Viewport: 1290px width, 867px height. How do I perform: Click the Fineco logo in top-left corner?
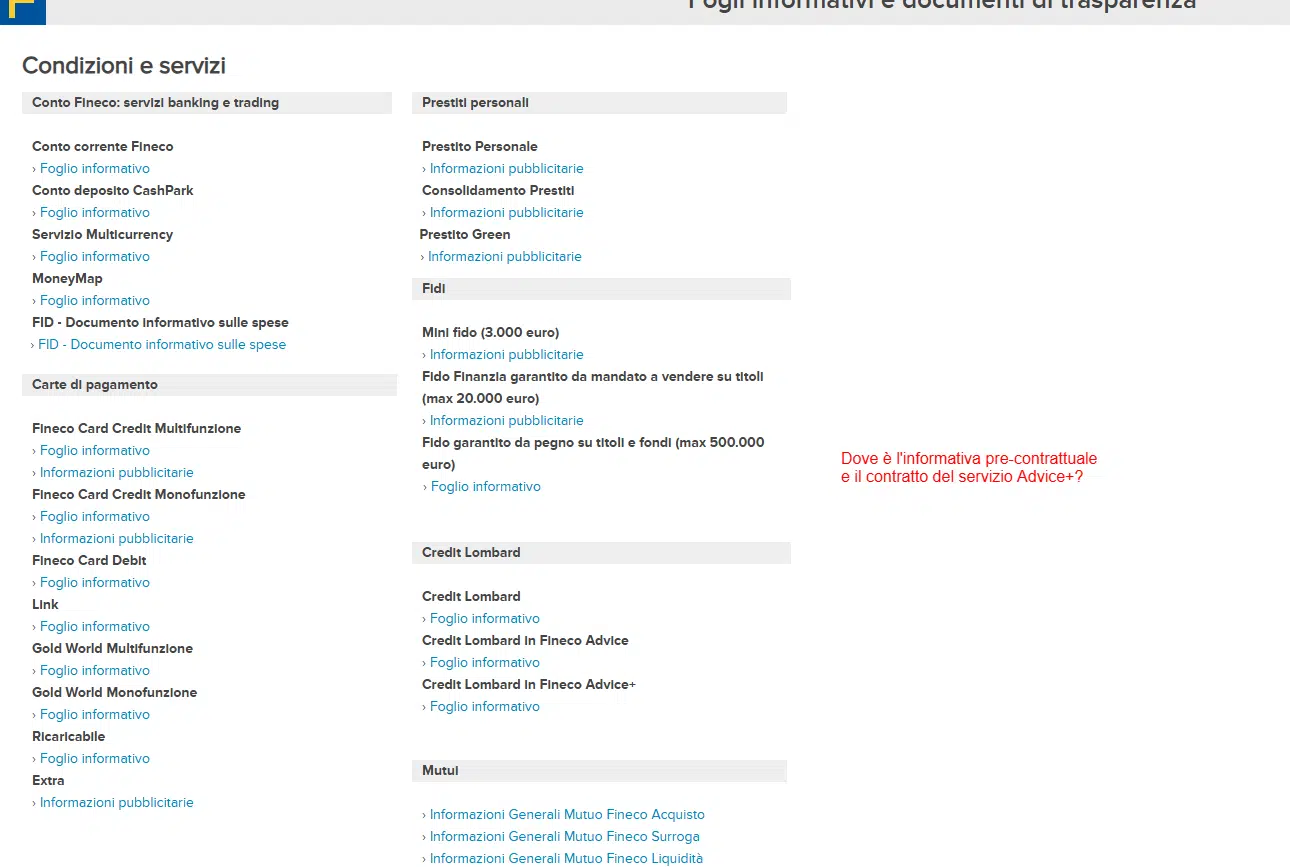click(22, 11)
